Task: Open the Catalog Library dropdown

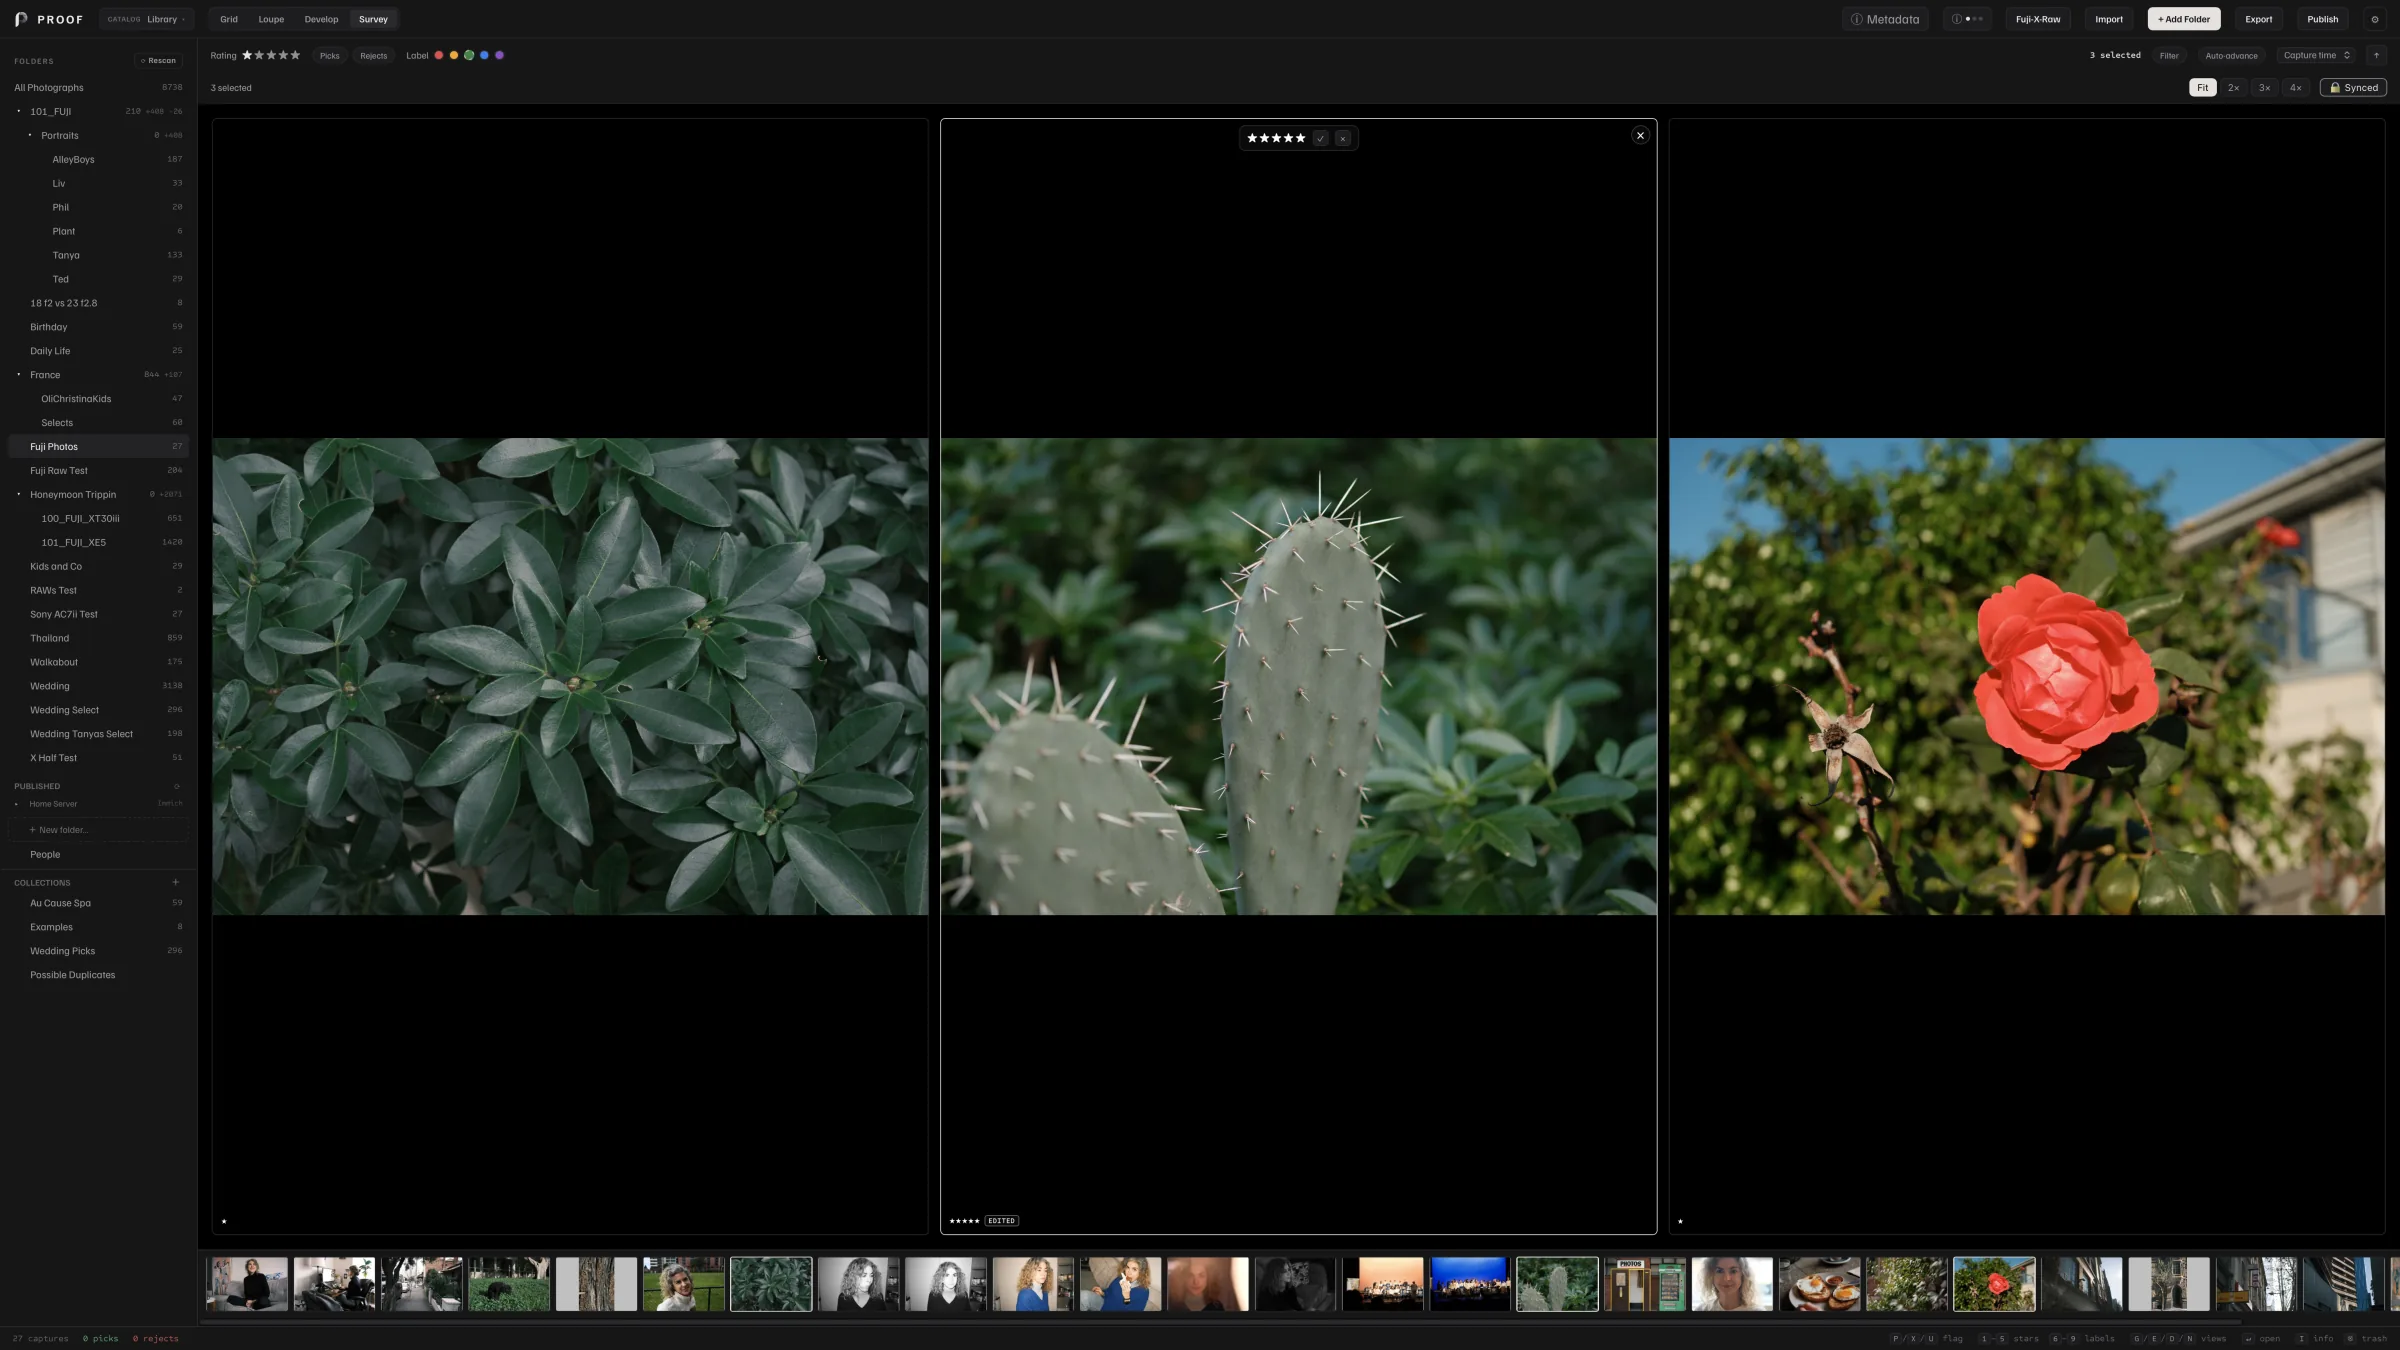Action: click(146, 19)
